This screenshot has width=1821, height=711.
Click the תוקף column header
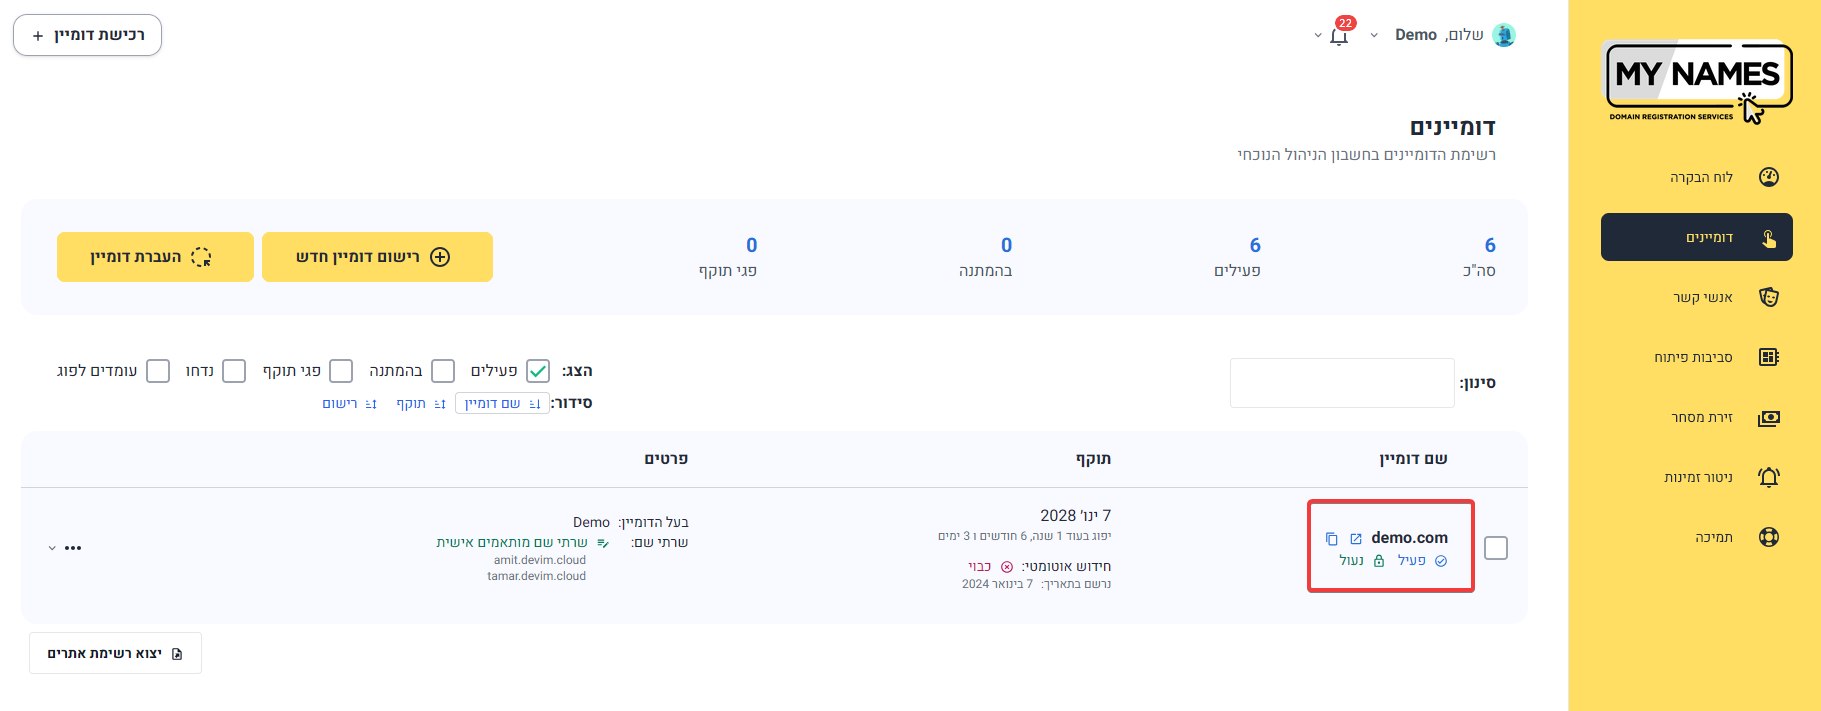tap(1093, 459)
